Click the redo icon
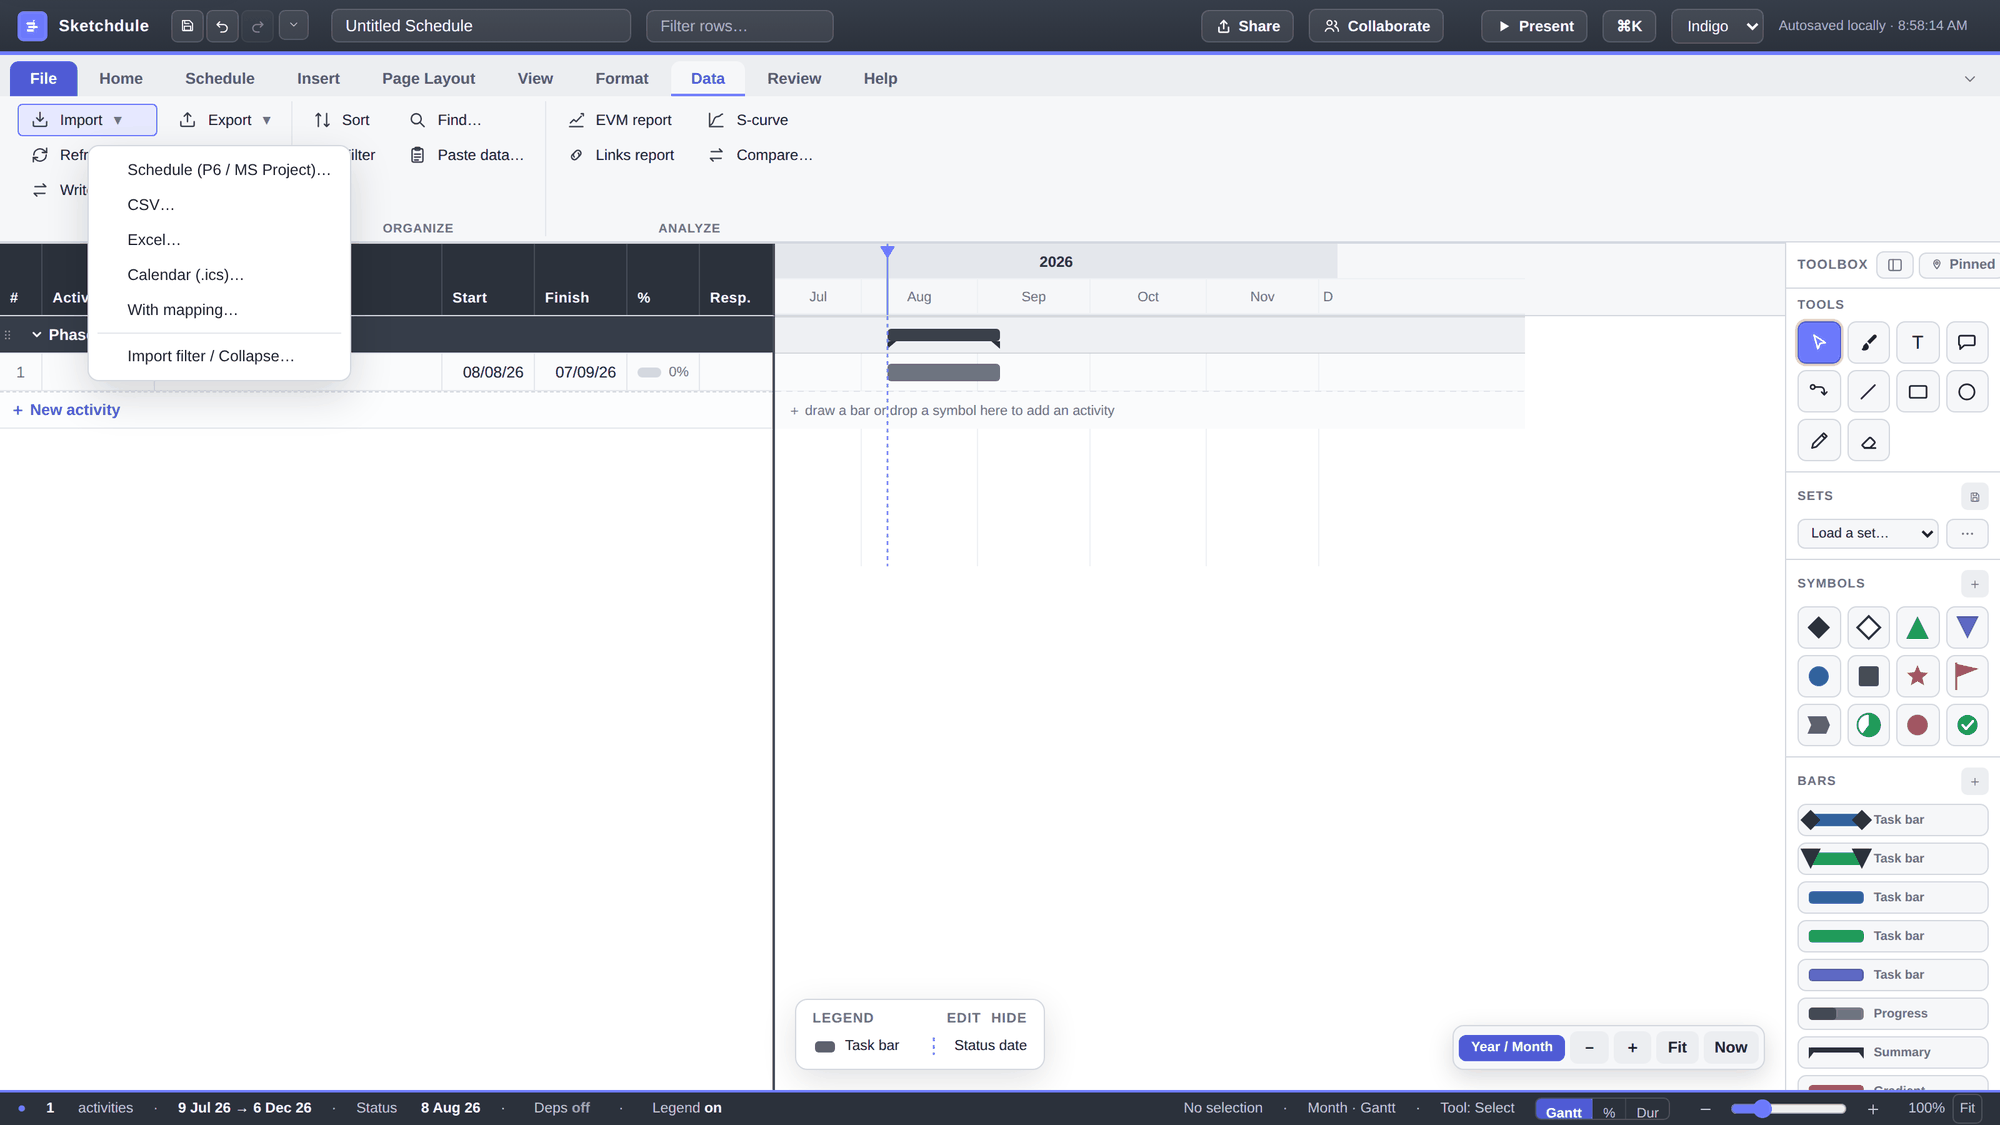This screenshot has height=1125, width=2000. pyautogui.click(x=258, y=26)
